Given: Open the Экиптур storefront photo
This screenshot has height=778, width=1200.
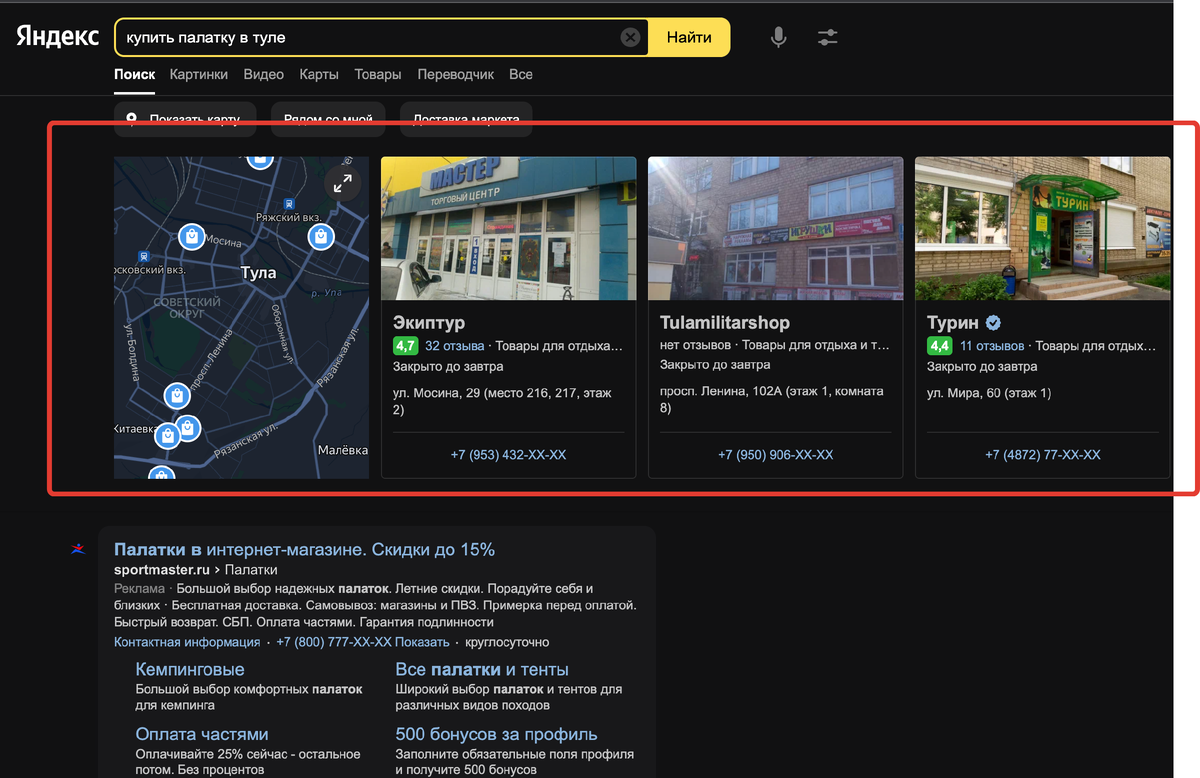Looking at the screenshot, I should [x=508, y=228].
